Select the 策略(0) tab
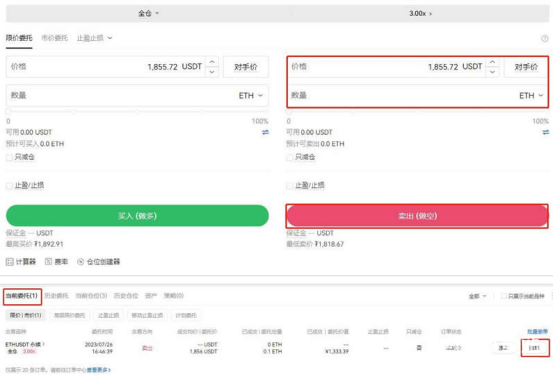The height and width of the screenshot is (385, 554). (x=173, y=296)
